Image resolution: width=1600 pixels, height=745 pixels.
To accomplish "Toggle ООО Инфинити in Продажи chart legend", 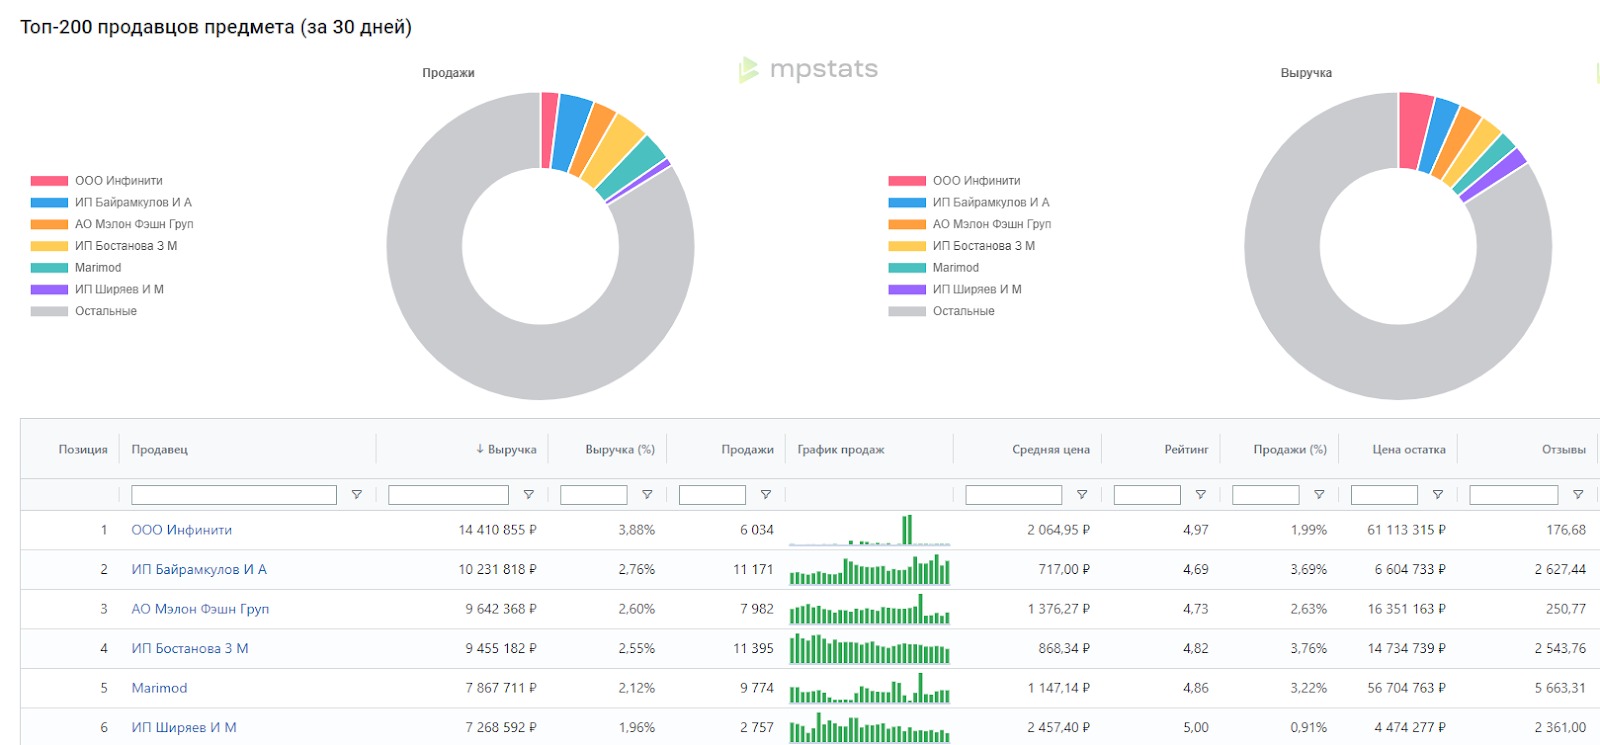I will pyautogui.click(x=96, y=181).
